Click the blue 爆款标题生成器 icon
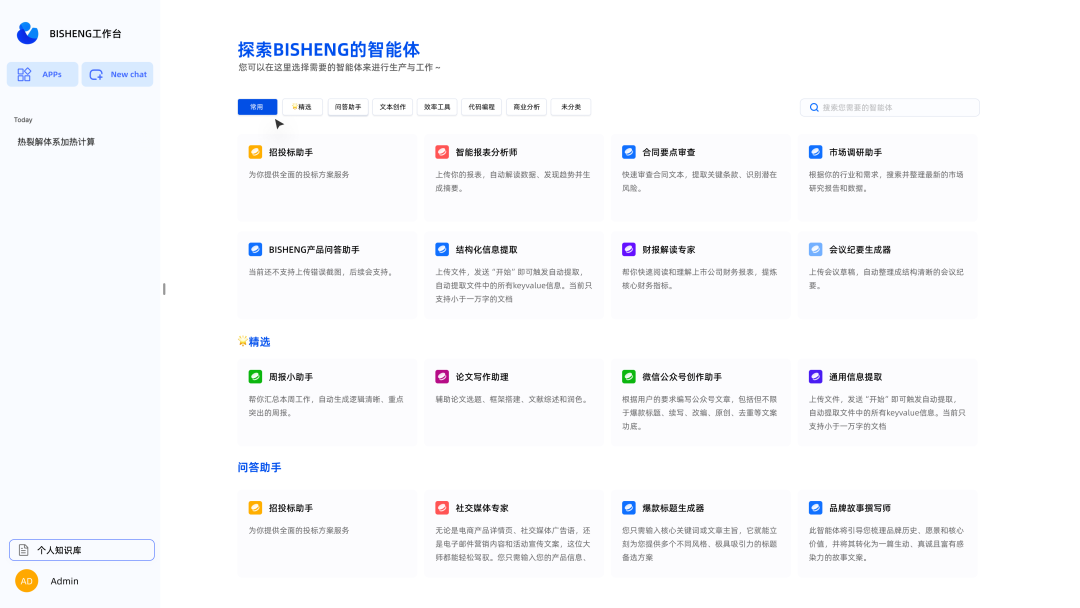Screen dimensions: 1080x608 (629, 507)
